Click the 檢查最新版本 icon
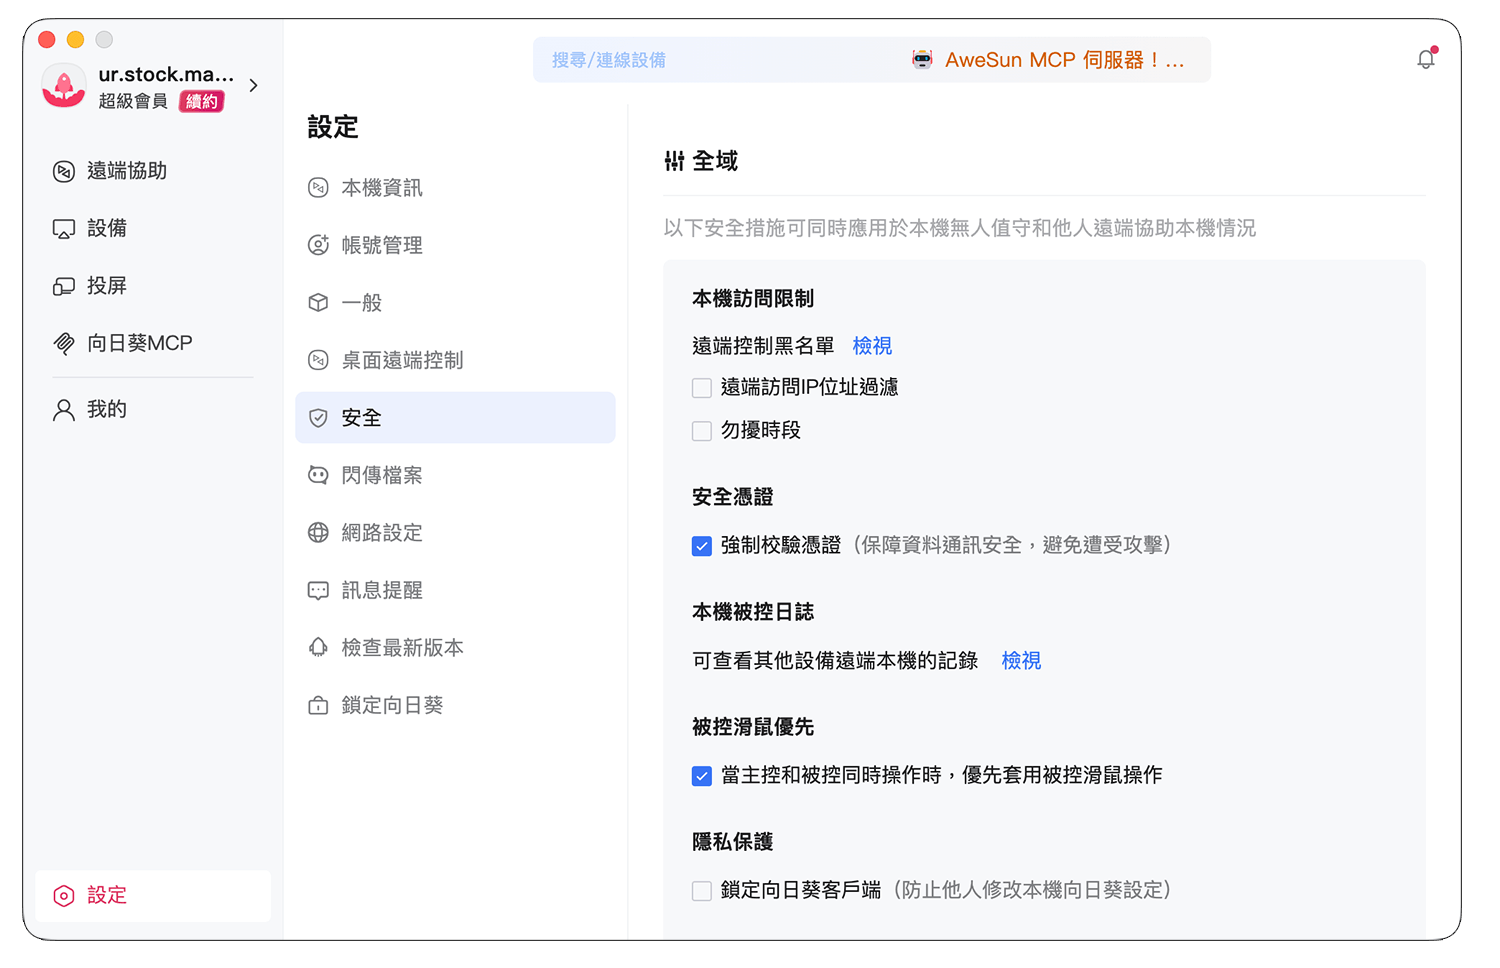This screenshot has height=968, width=1500. [318, 648]
